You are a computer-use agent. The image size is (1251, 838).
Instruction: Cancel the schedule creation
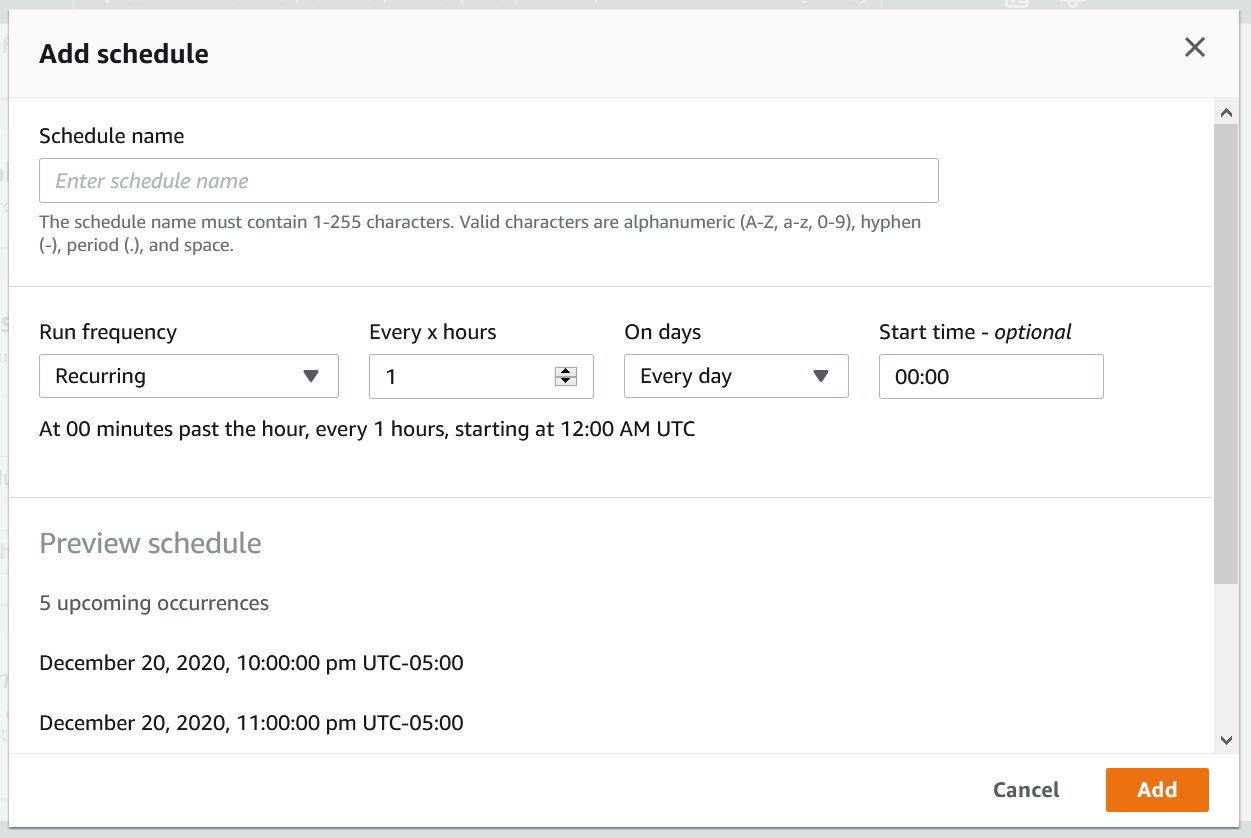pyautogui.click(x=1025, y=790)
